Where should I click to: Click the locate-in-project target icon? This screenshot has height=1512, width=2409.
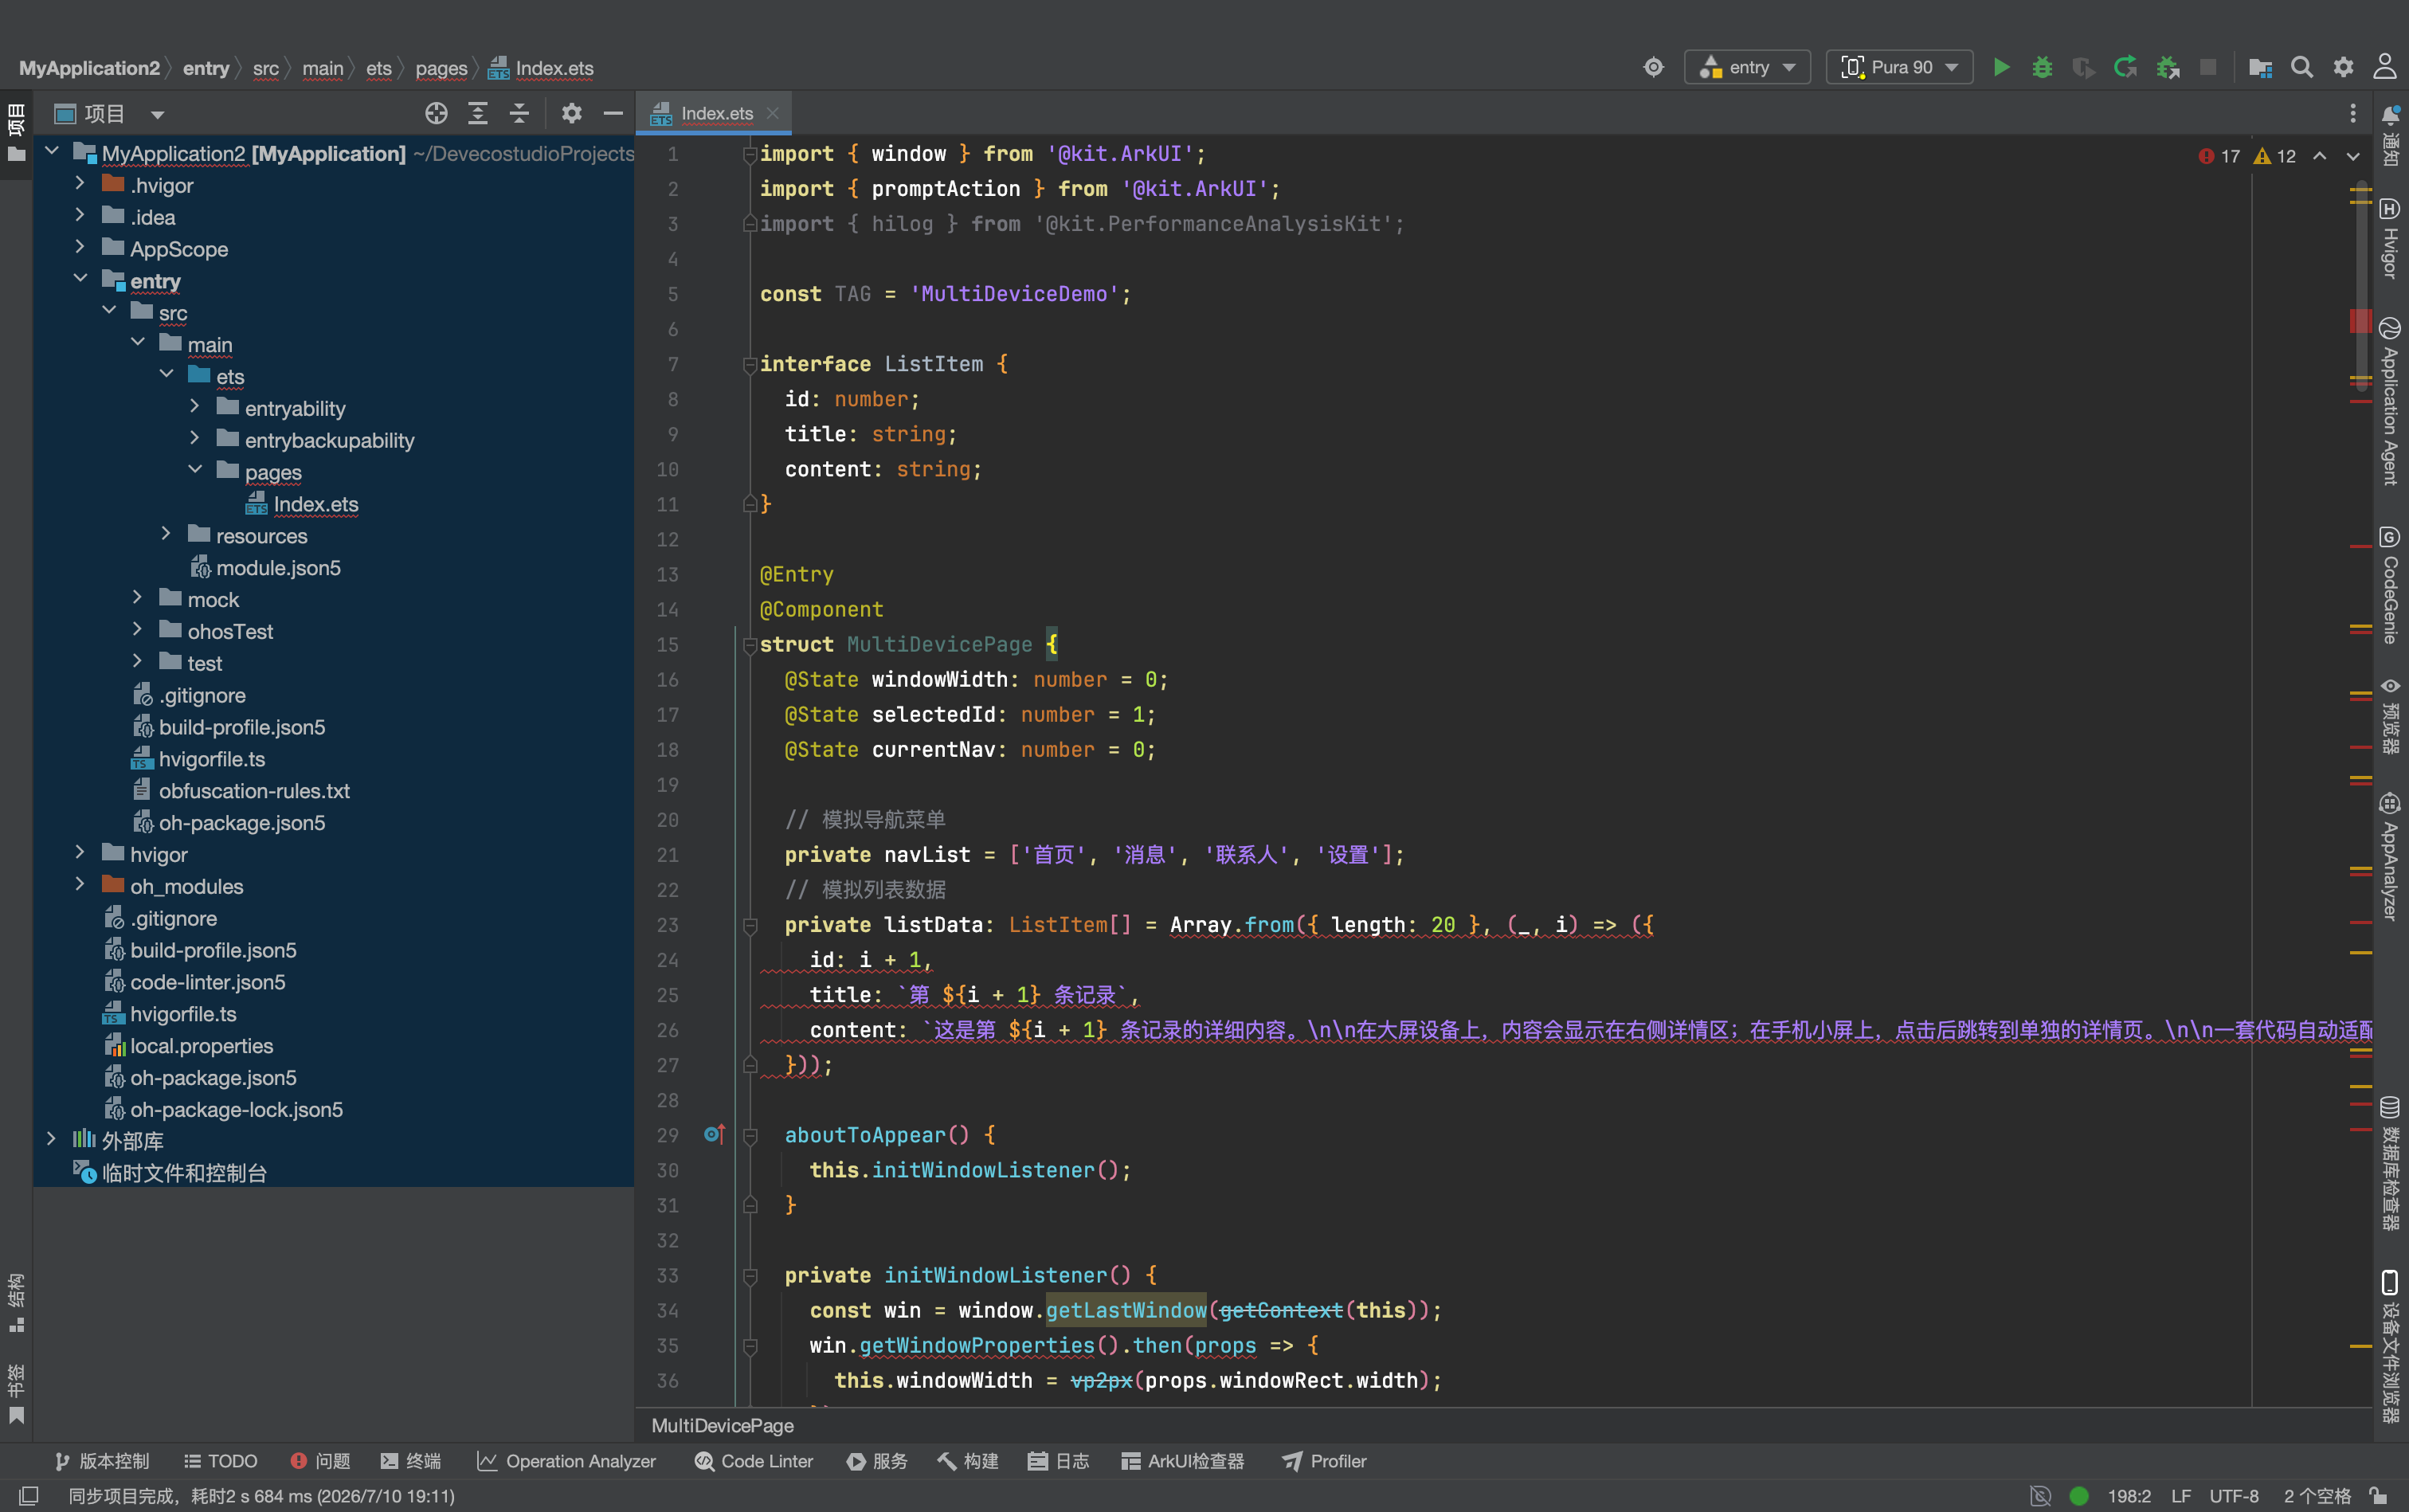pos(436,114)
